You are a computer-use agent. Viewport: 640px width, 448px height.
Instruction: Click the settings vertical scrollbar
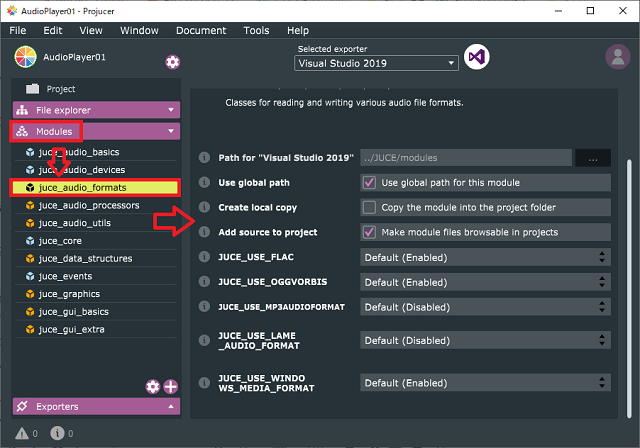coord(629,288)
